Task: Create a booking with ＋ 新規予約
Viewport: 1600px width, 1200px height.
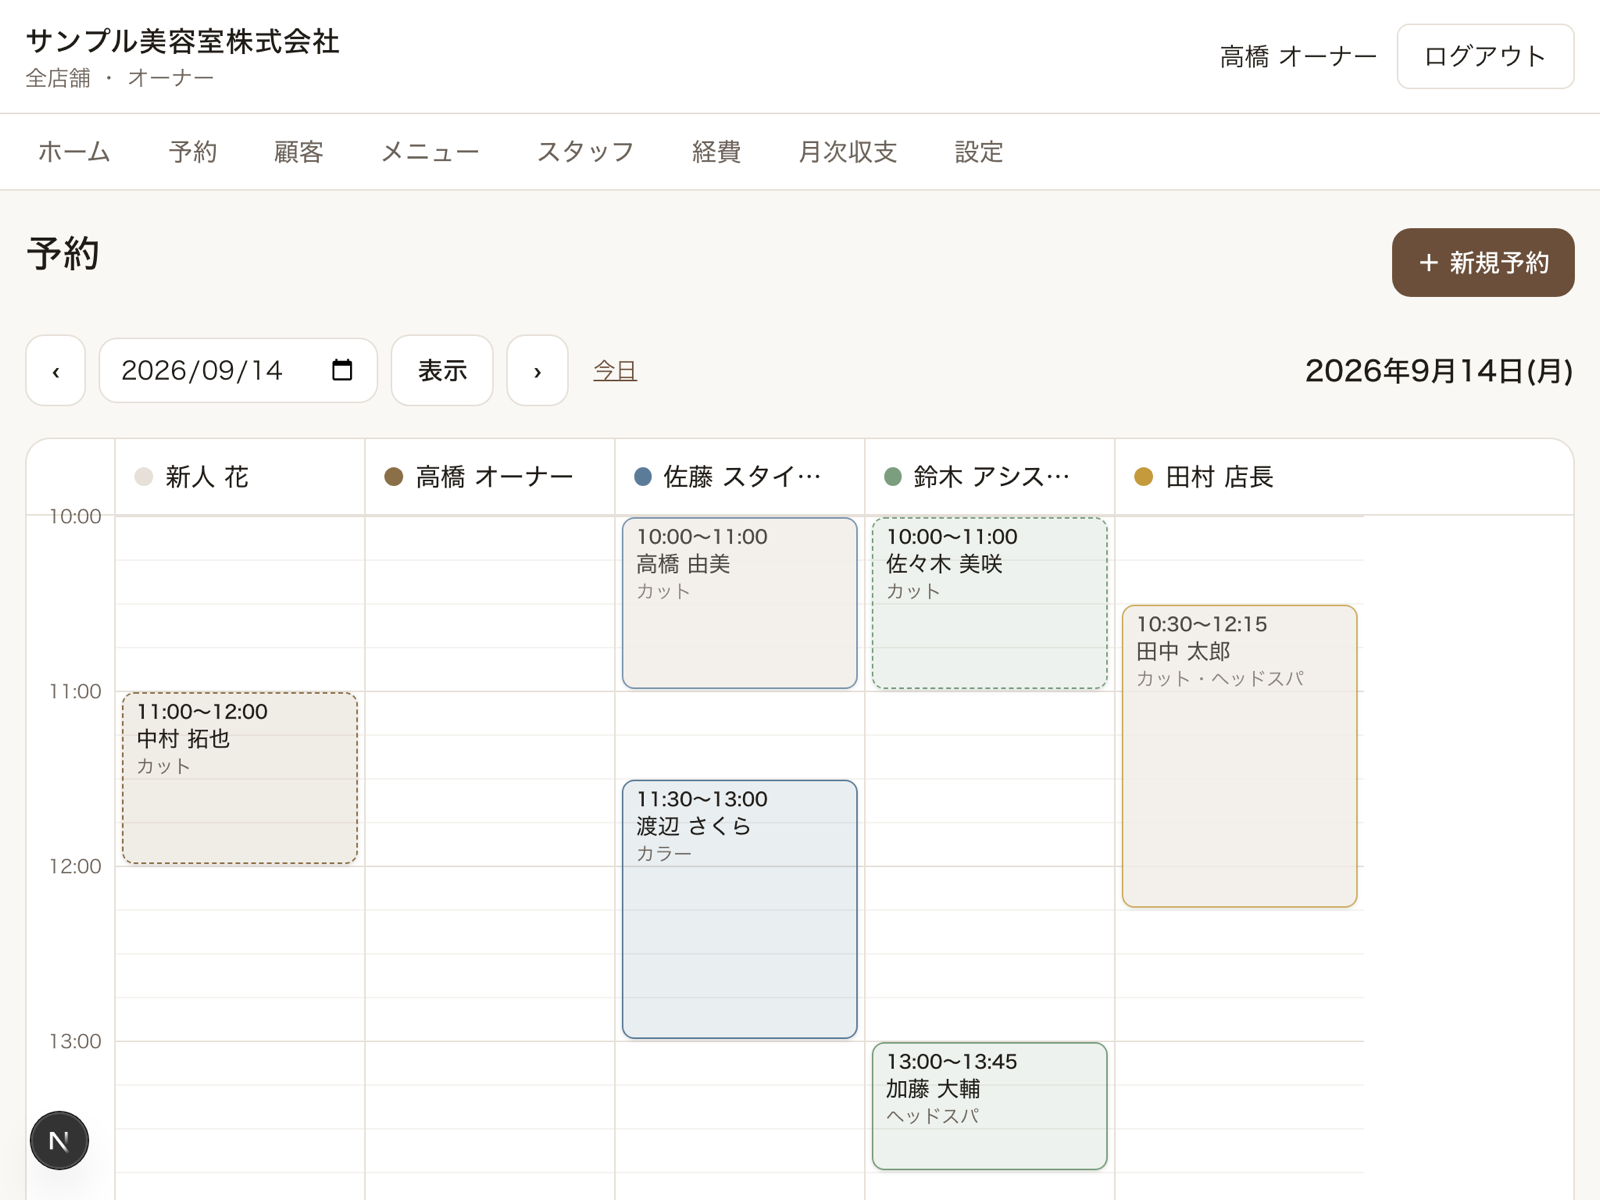Action: point(1483,263)
